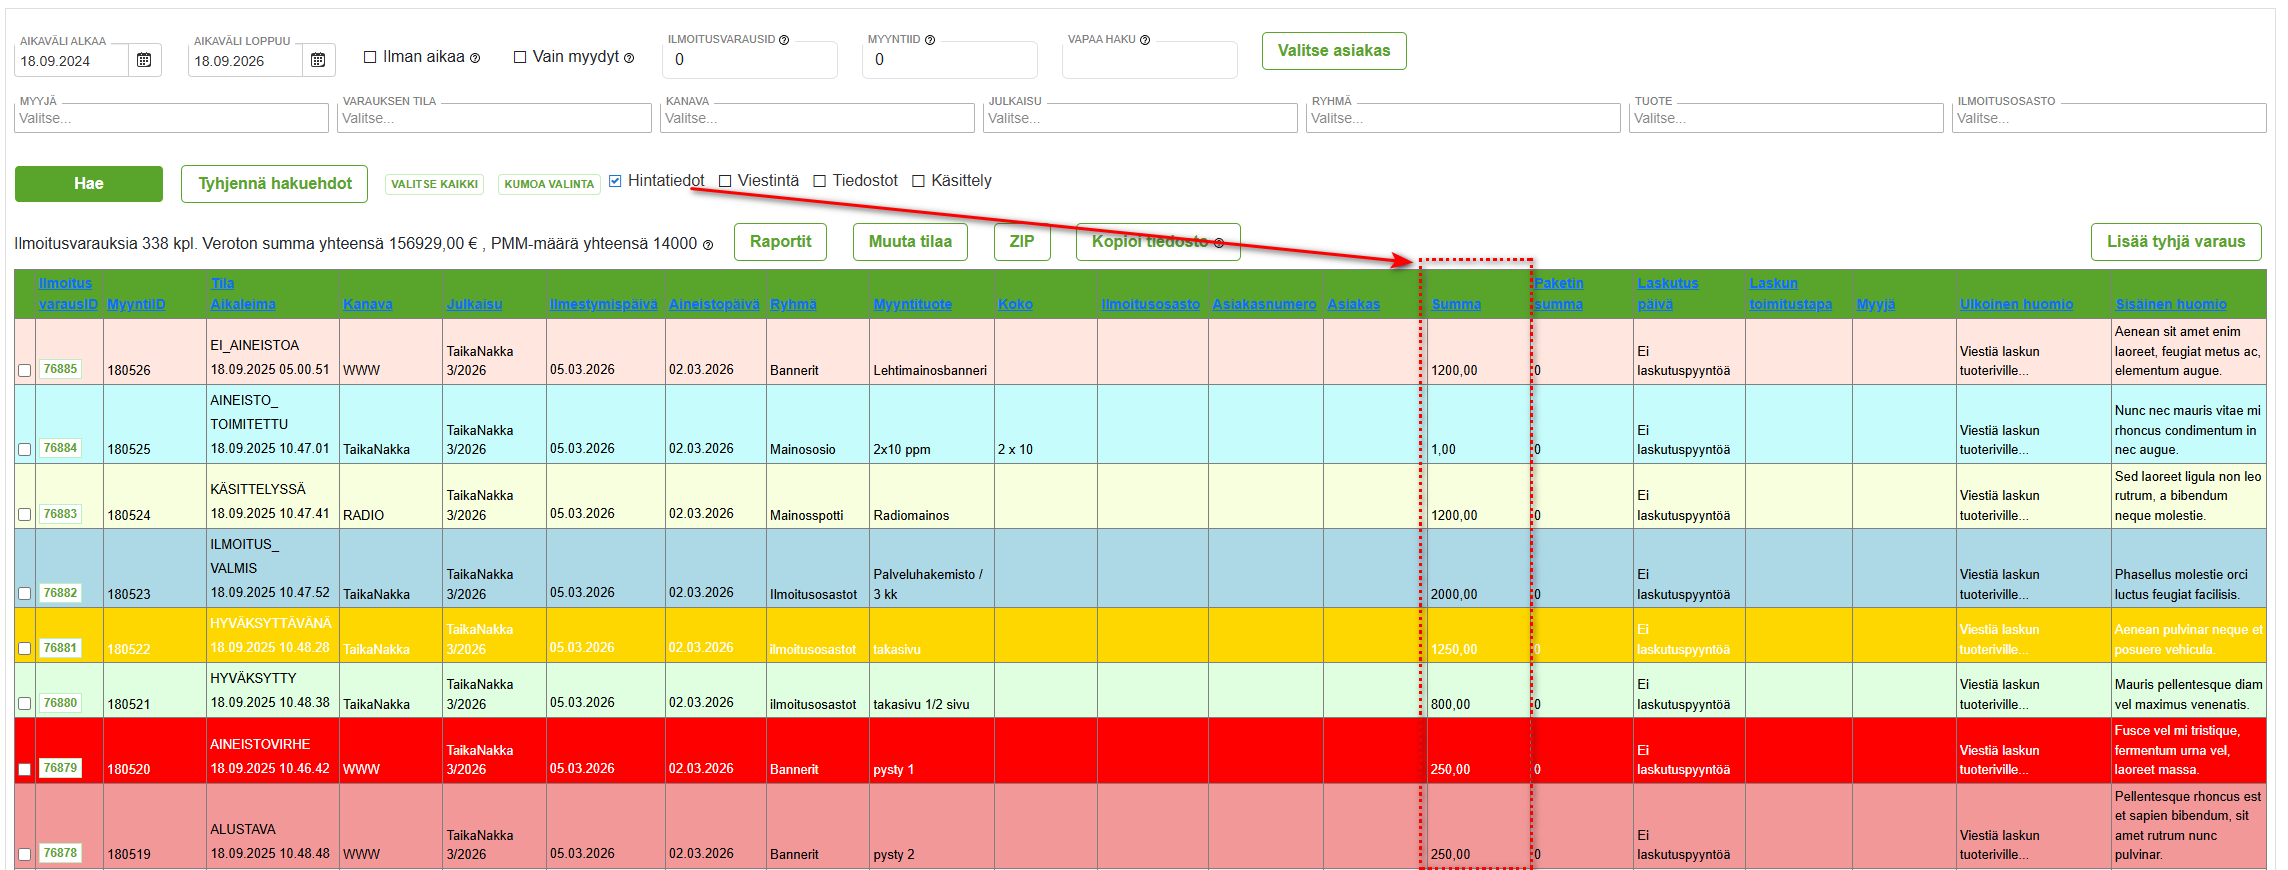
Task: Enable the Ilman aikaa checkbox
Action: pos(370,57)
